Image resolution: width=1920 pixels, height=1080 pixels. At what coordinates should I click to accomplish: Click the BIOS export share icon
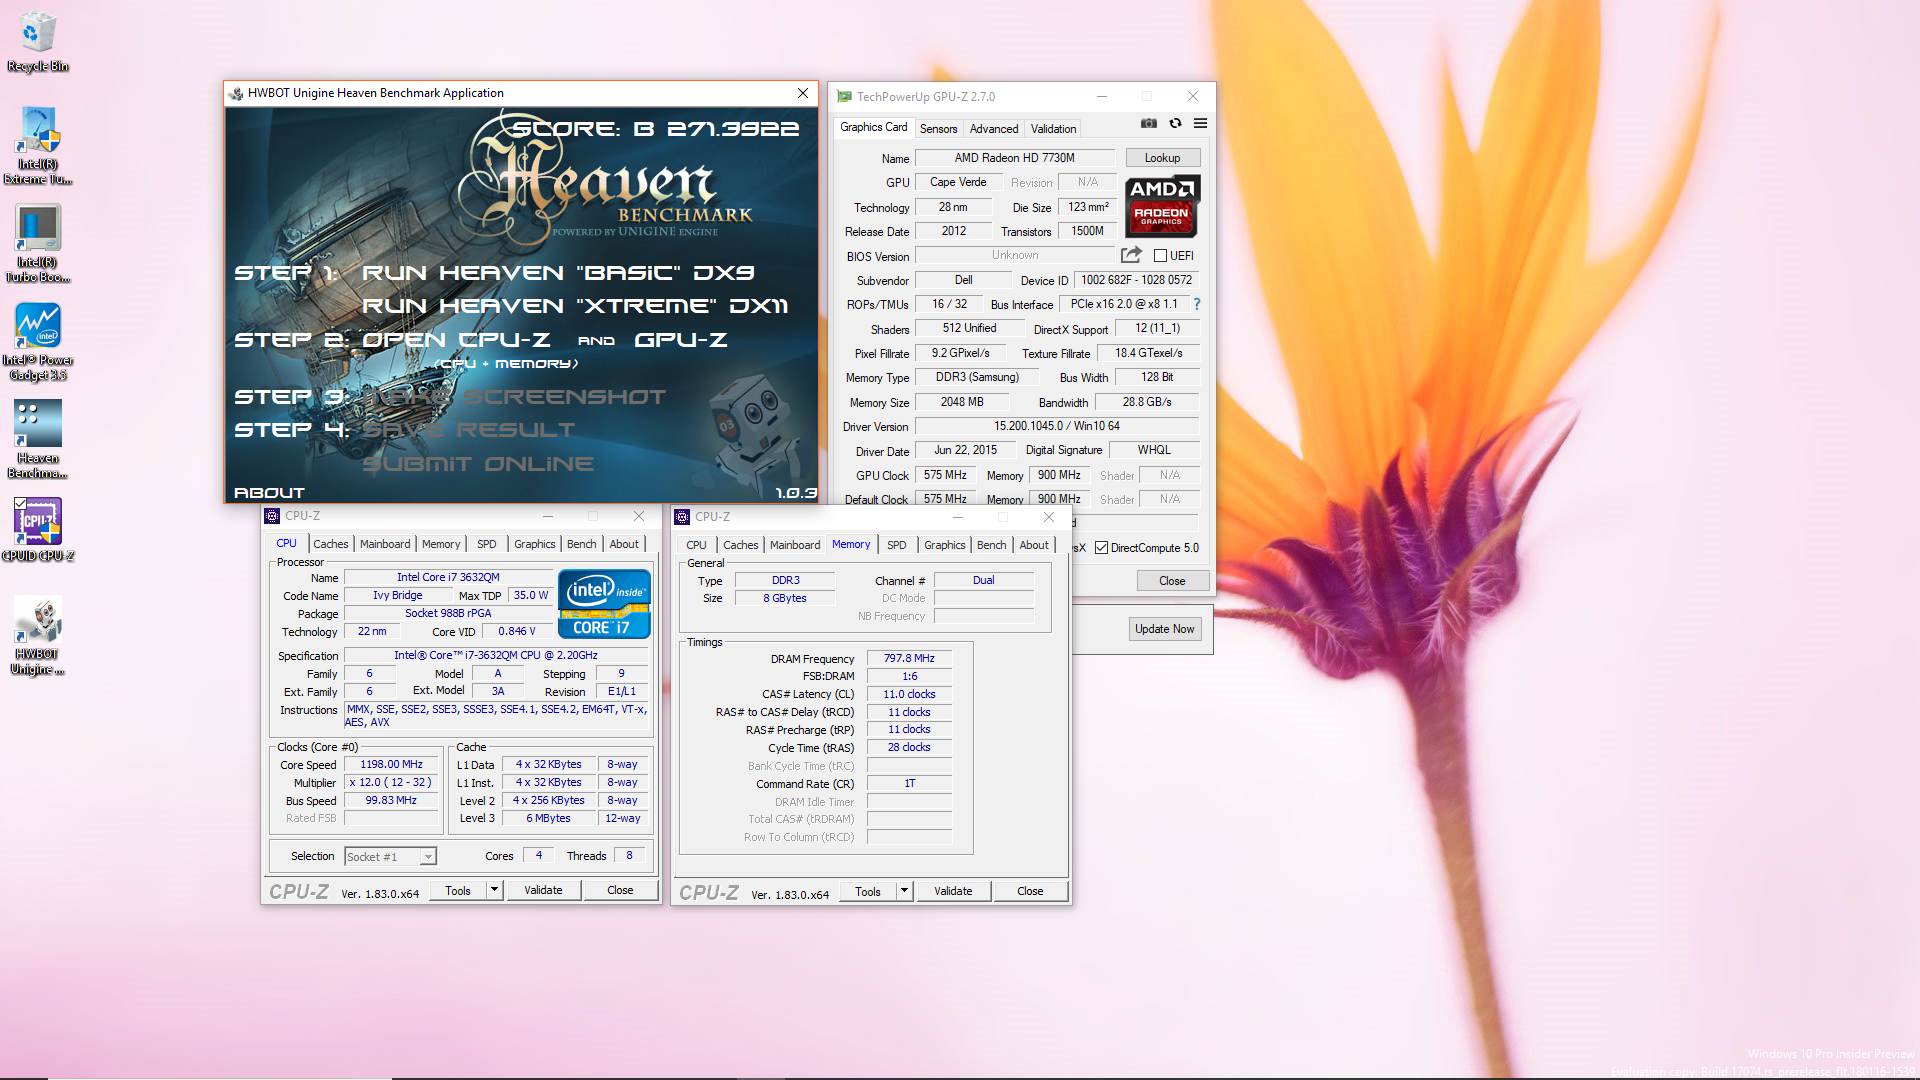[x=1131, y=255]
